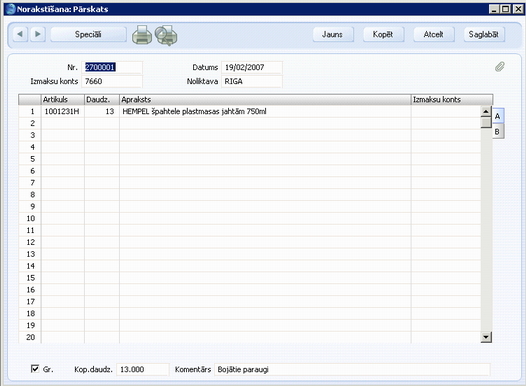Open the Speciāli menu

(x=88, y=34)
